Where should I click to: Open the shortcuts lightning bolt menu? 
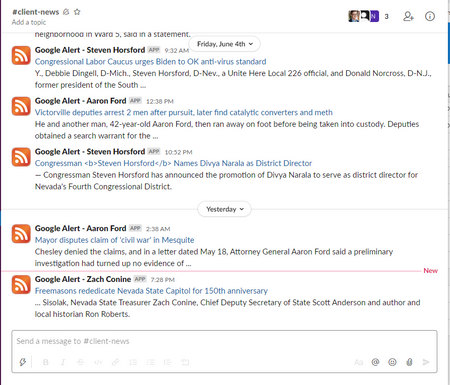point(23,362)
